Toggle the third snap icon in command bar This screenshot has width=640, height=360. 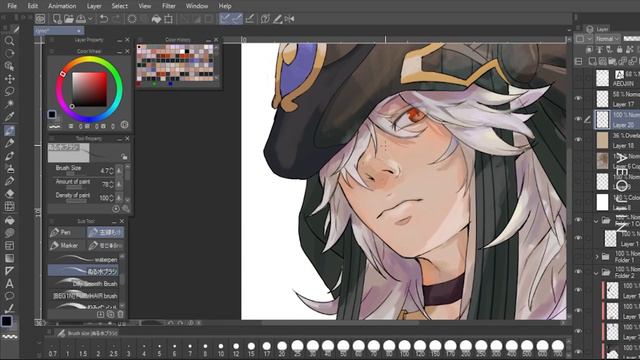pyautogui.click(x=250, y=19)
